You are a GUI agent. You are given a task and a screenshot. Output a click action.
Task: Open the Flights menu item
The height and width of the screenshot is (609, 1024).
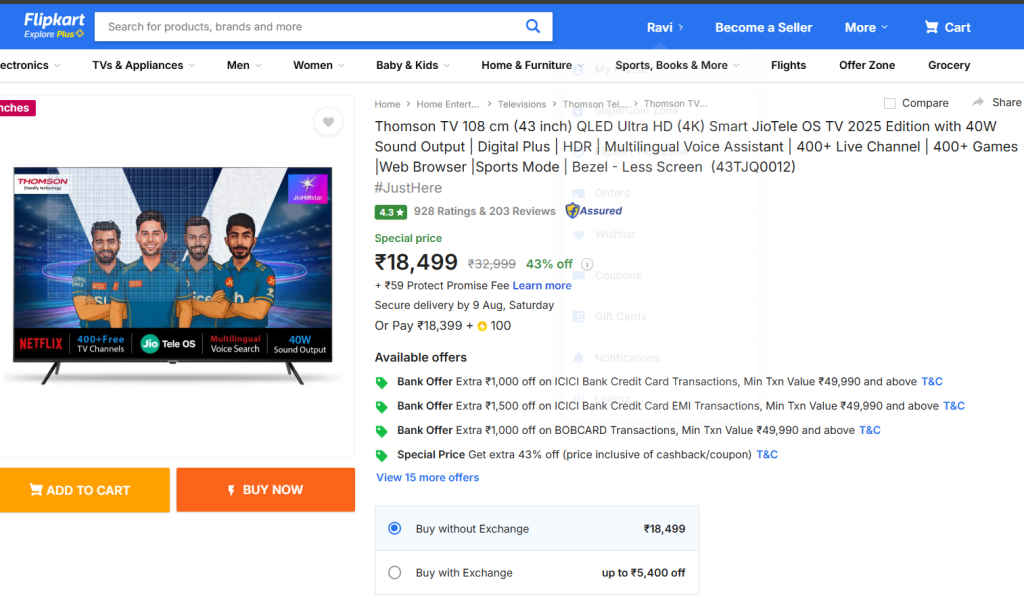click(788, 64)
